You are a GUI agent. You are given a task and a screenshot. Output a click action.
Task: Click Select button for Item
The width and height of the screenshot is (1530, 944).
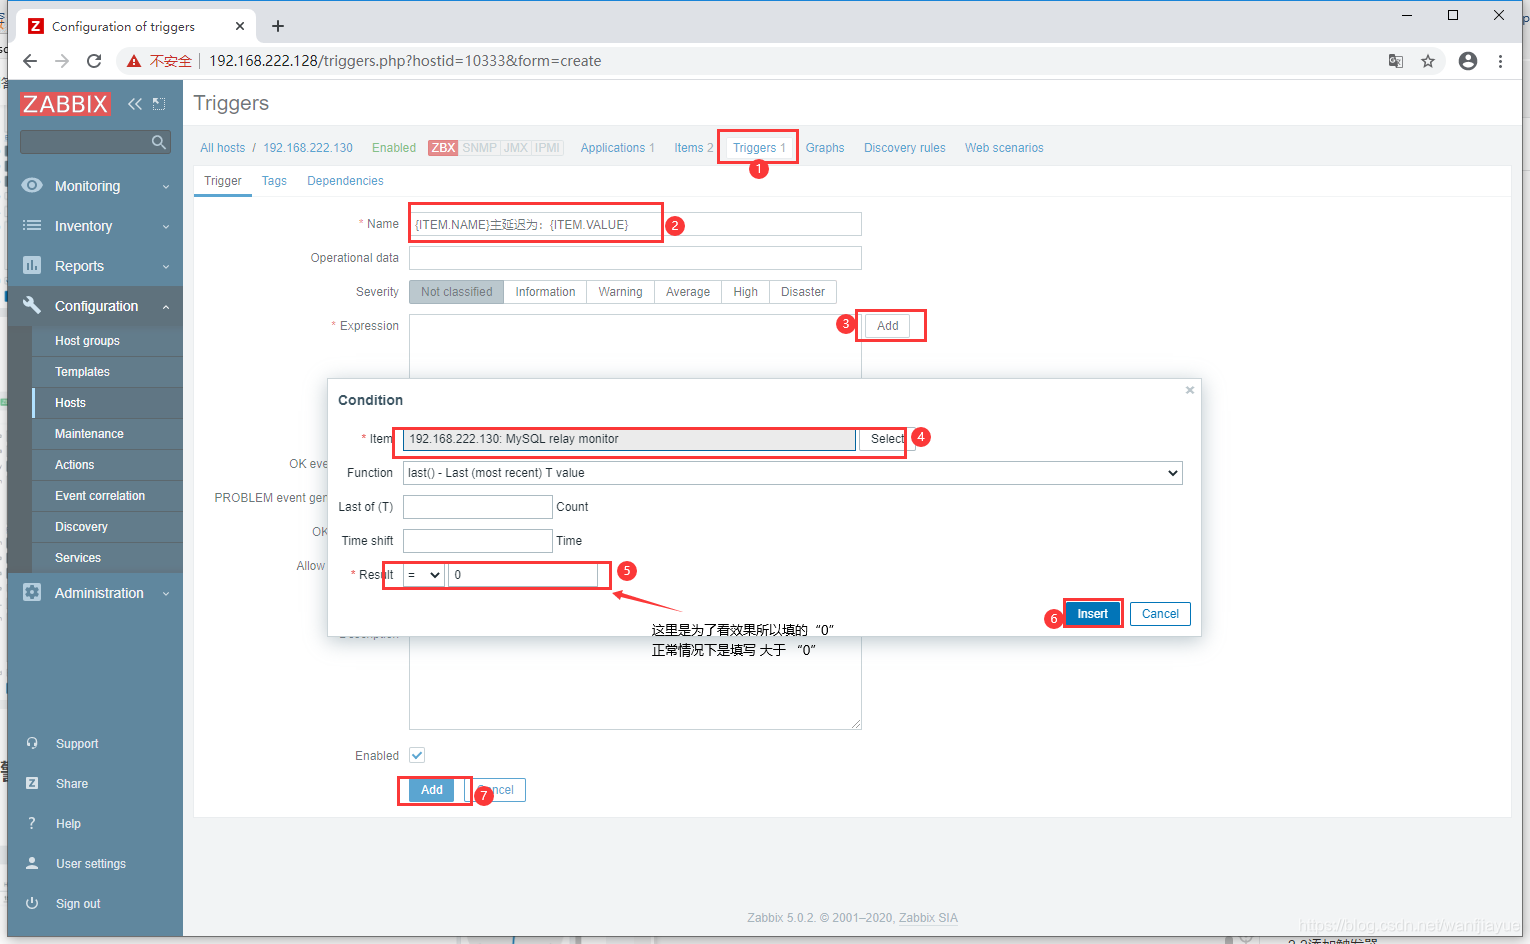(887, 439)
